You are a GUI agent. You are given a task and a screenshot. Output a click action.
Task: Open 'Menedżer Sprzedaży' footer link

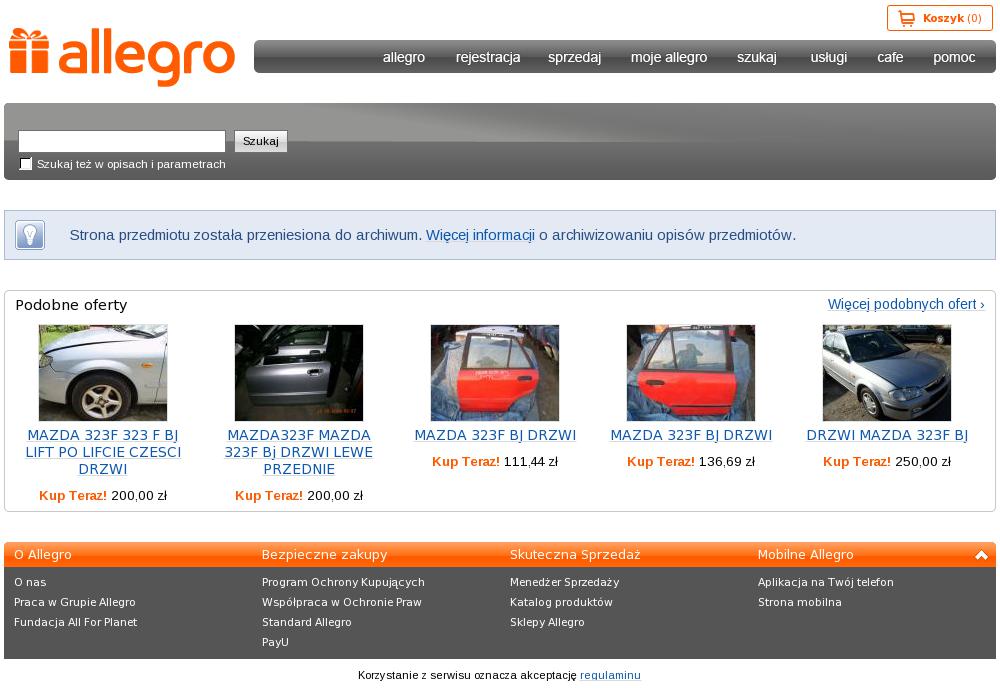point(564,582)
